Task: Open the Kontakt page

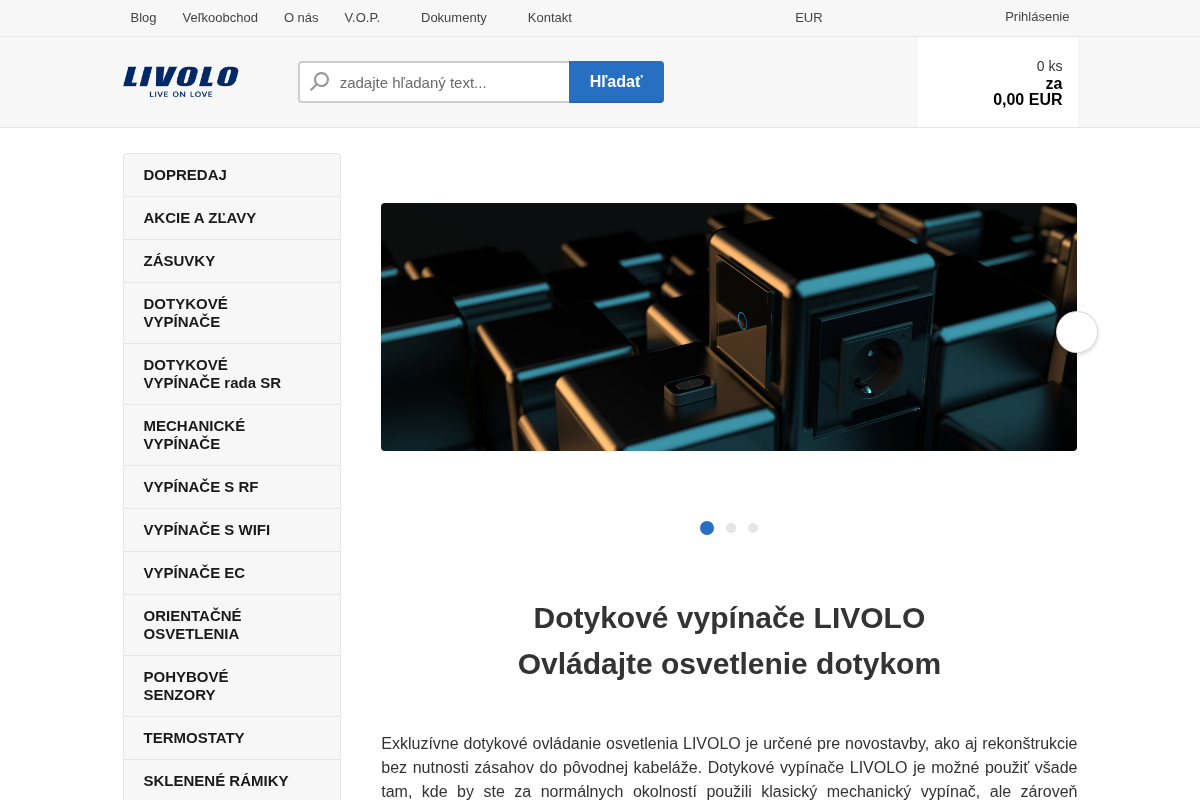Action: tap(550, 17)
